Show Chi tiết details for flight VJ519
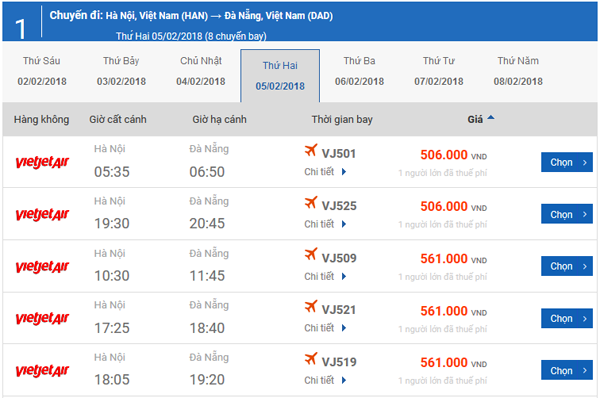600x398 pixels. click(x=325, y=380)
